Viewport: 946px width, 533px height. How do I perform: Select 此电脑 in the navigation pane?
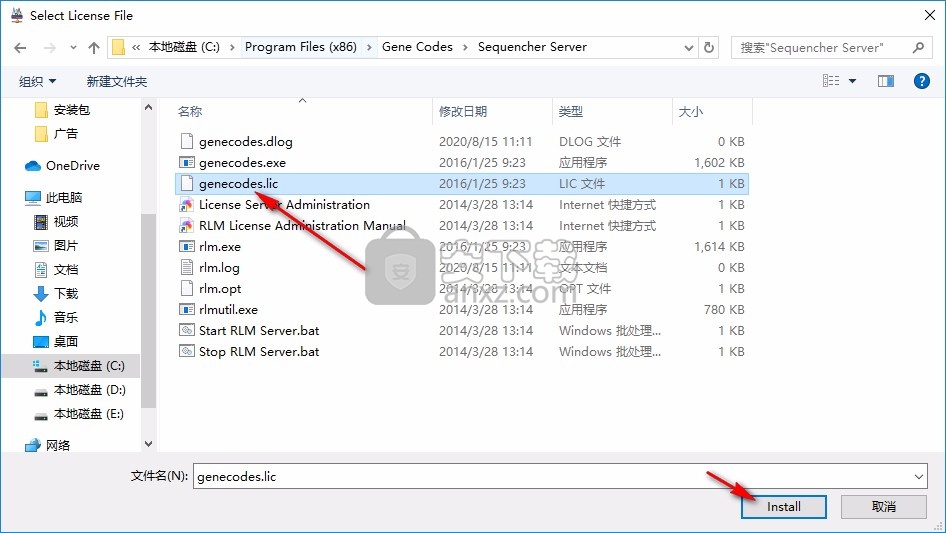point(63,197)
